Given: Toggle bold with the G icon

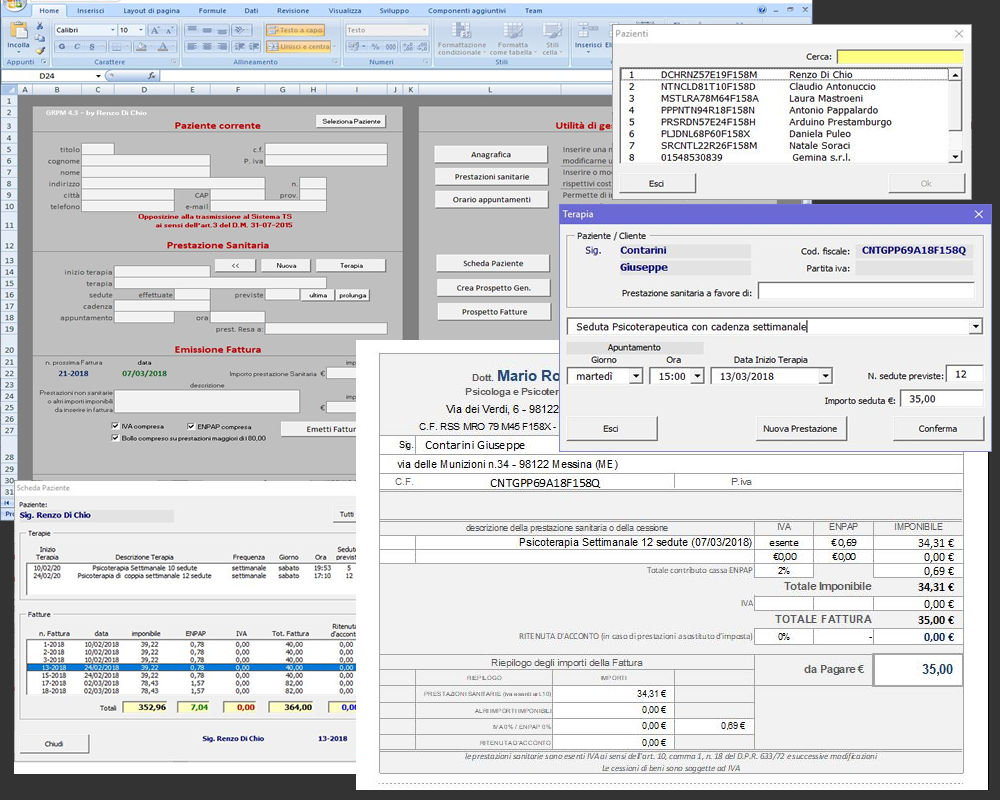Looking at the screenshot, I should pos(62,47).
